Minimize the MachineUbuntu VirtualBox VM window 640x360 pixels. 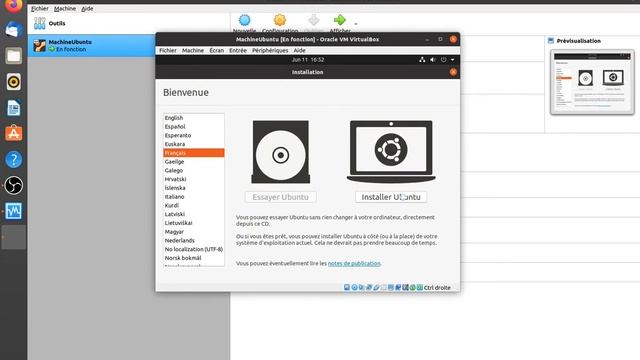pyautogui.click(x=427, y=40)
